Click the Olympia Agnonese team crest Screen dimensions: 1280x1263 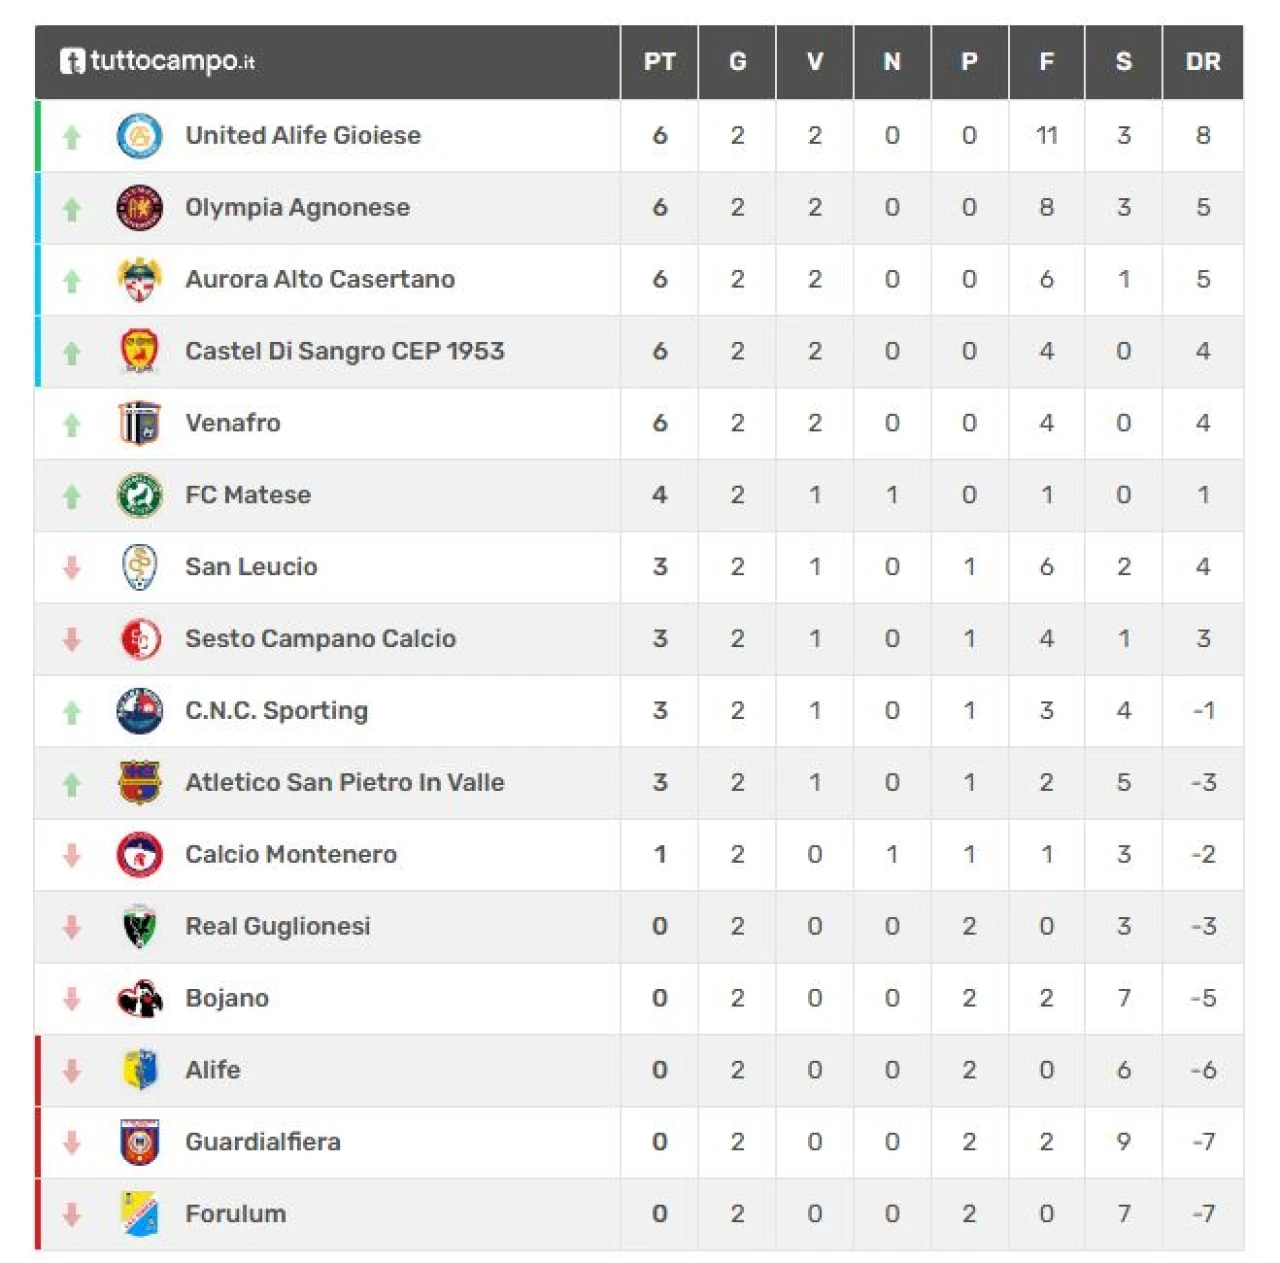coord(140,208)
